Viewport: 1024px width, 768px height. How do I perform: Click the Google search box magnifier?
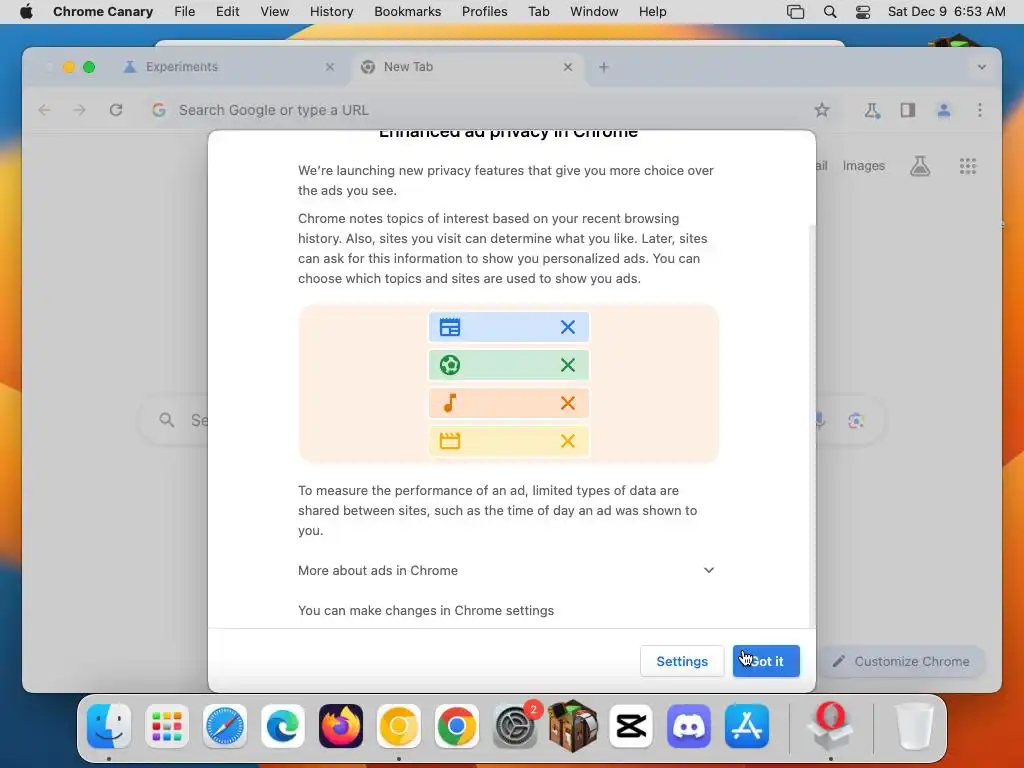click(167, 420)
